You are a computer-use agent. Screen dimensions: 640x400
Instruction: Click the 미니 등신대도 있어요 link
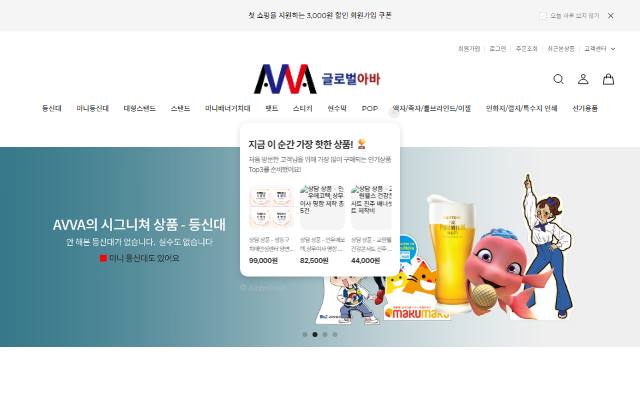pyautogui.click(x=140, y=258)
